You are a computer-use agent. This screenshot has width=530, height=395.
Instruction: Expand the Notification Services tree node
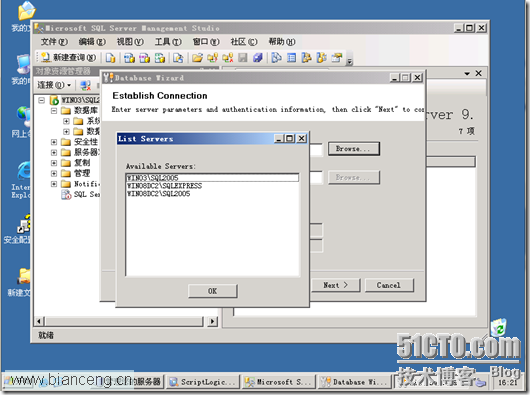point(54,184)
